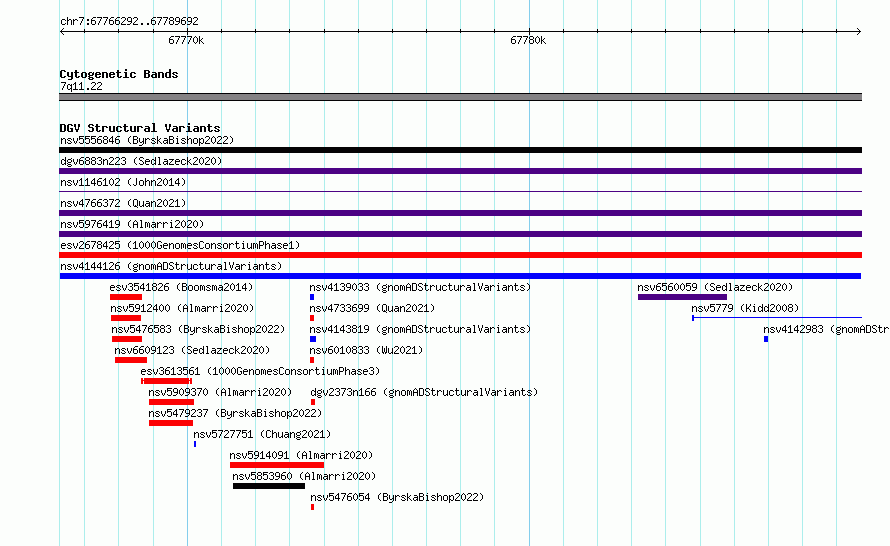Screen dimensions: 890x546
Task: Select the 7q11.22 band label
Action: (x=81, y=86)
